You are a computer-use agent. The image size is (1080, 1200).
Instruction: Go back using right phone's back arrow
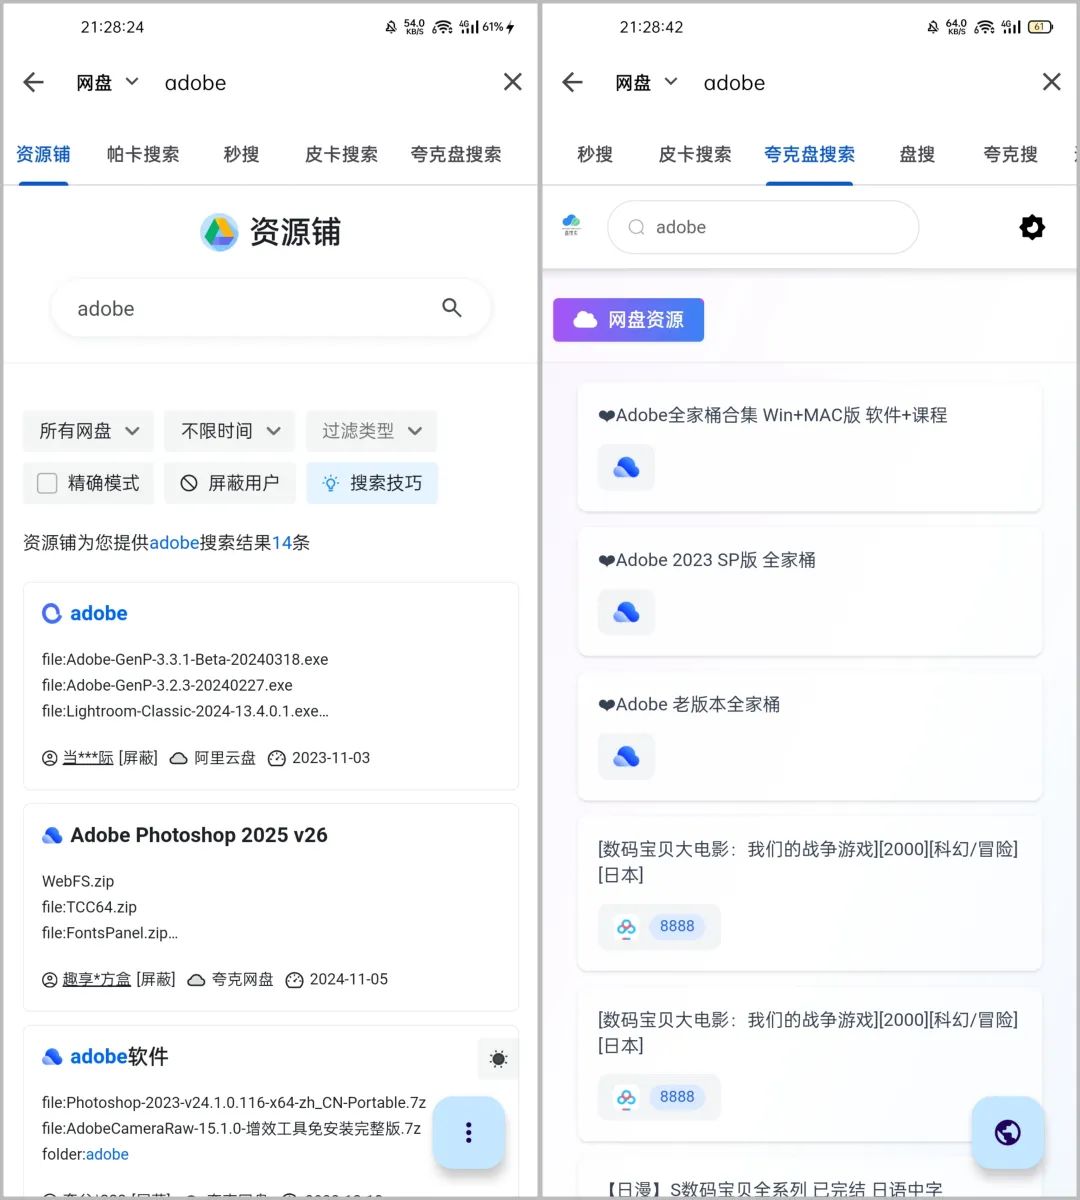[572, 83]
